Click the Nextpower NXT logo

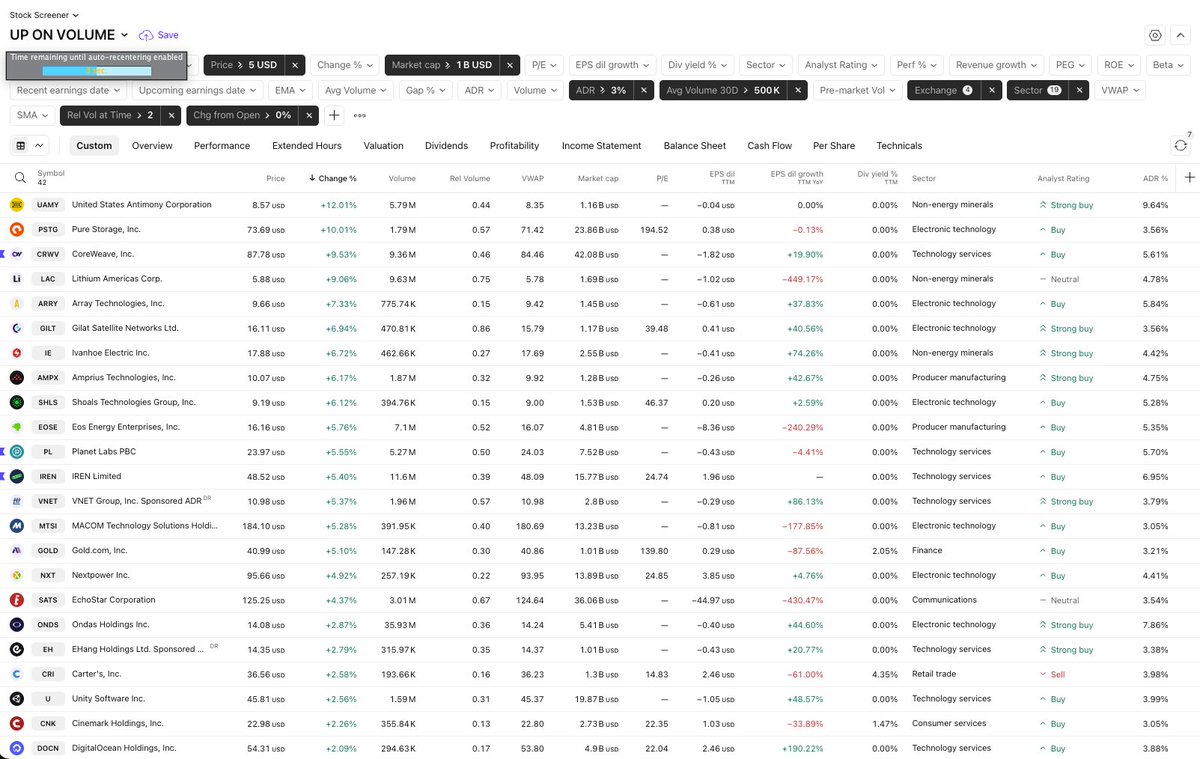(17, 575)
